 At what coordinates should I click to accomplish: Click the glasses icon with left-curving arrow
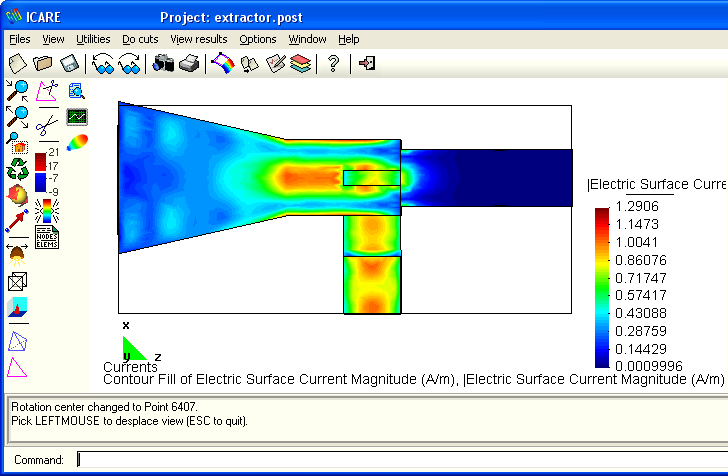coord(103,64)
